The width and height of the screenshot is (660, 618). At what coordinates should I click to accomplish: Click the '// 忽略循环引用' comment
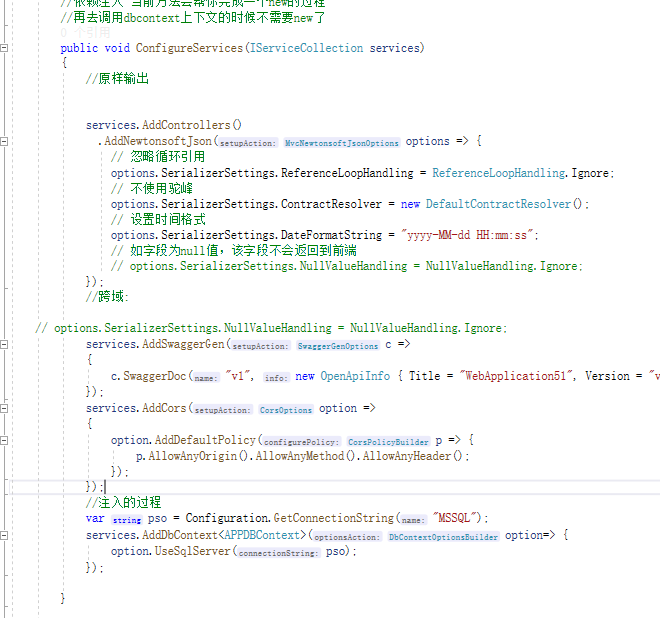[x=158, y=157]
